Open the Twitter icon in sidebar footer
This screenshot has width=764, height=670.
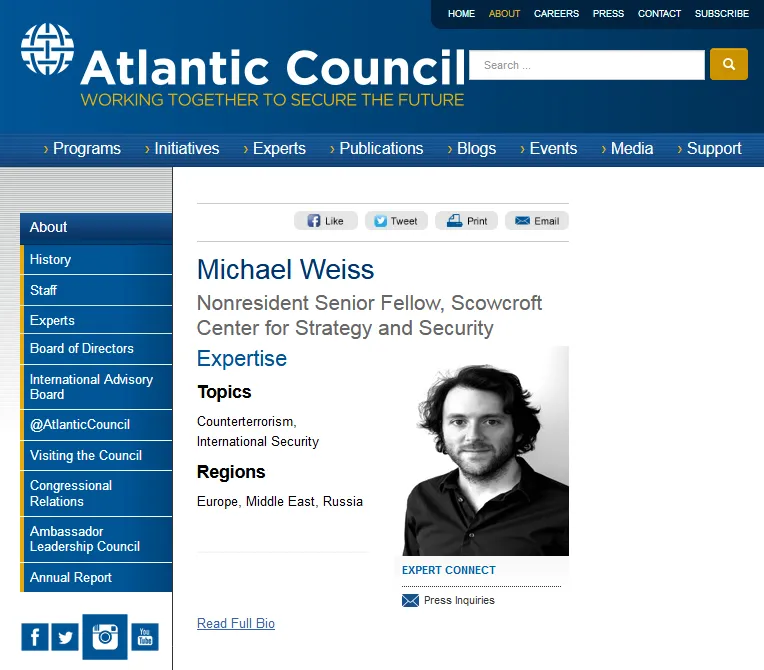65,636
